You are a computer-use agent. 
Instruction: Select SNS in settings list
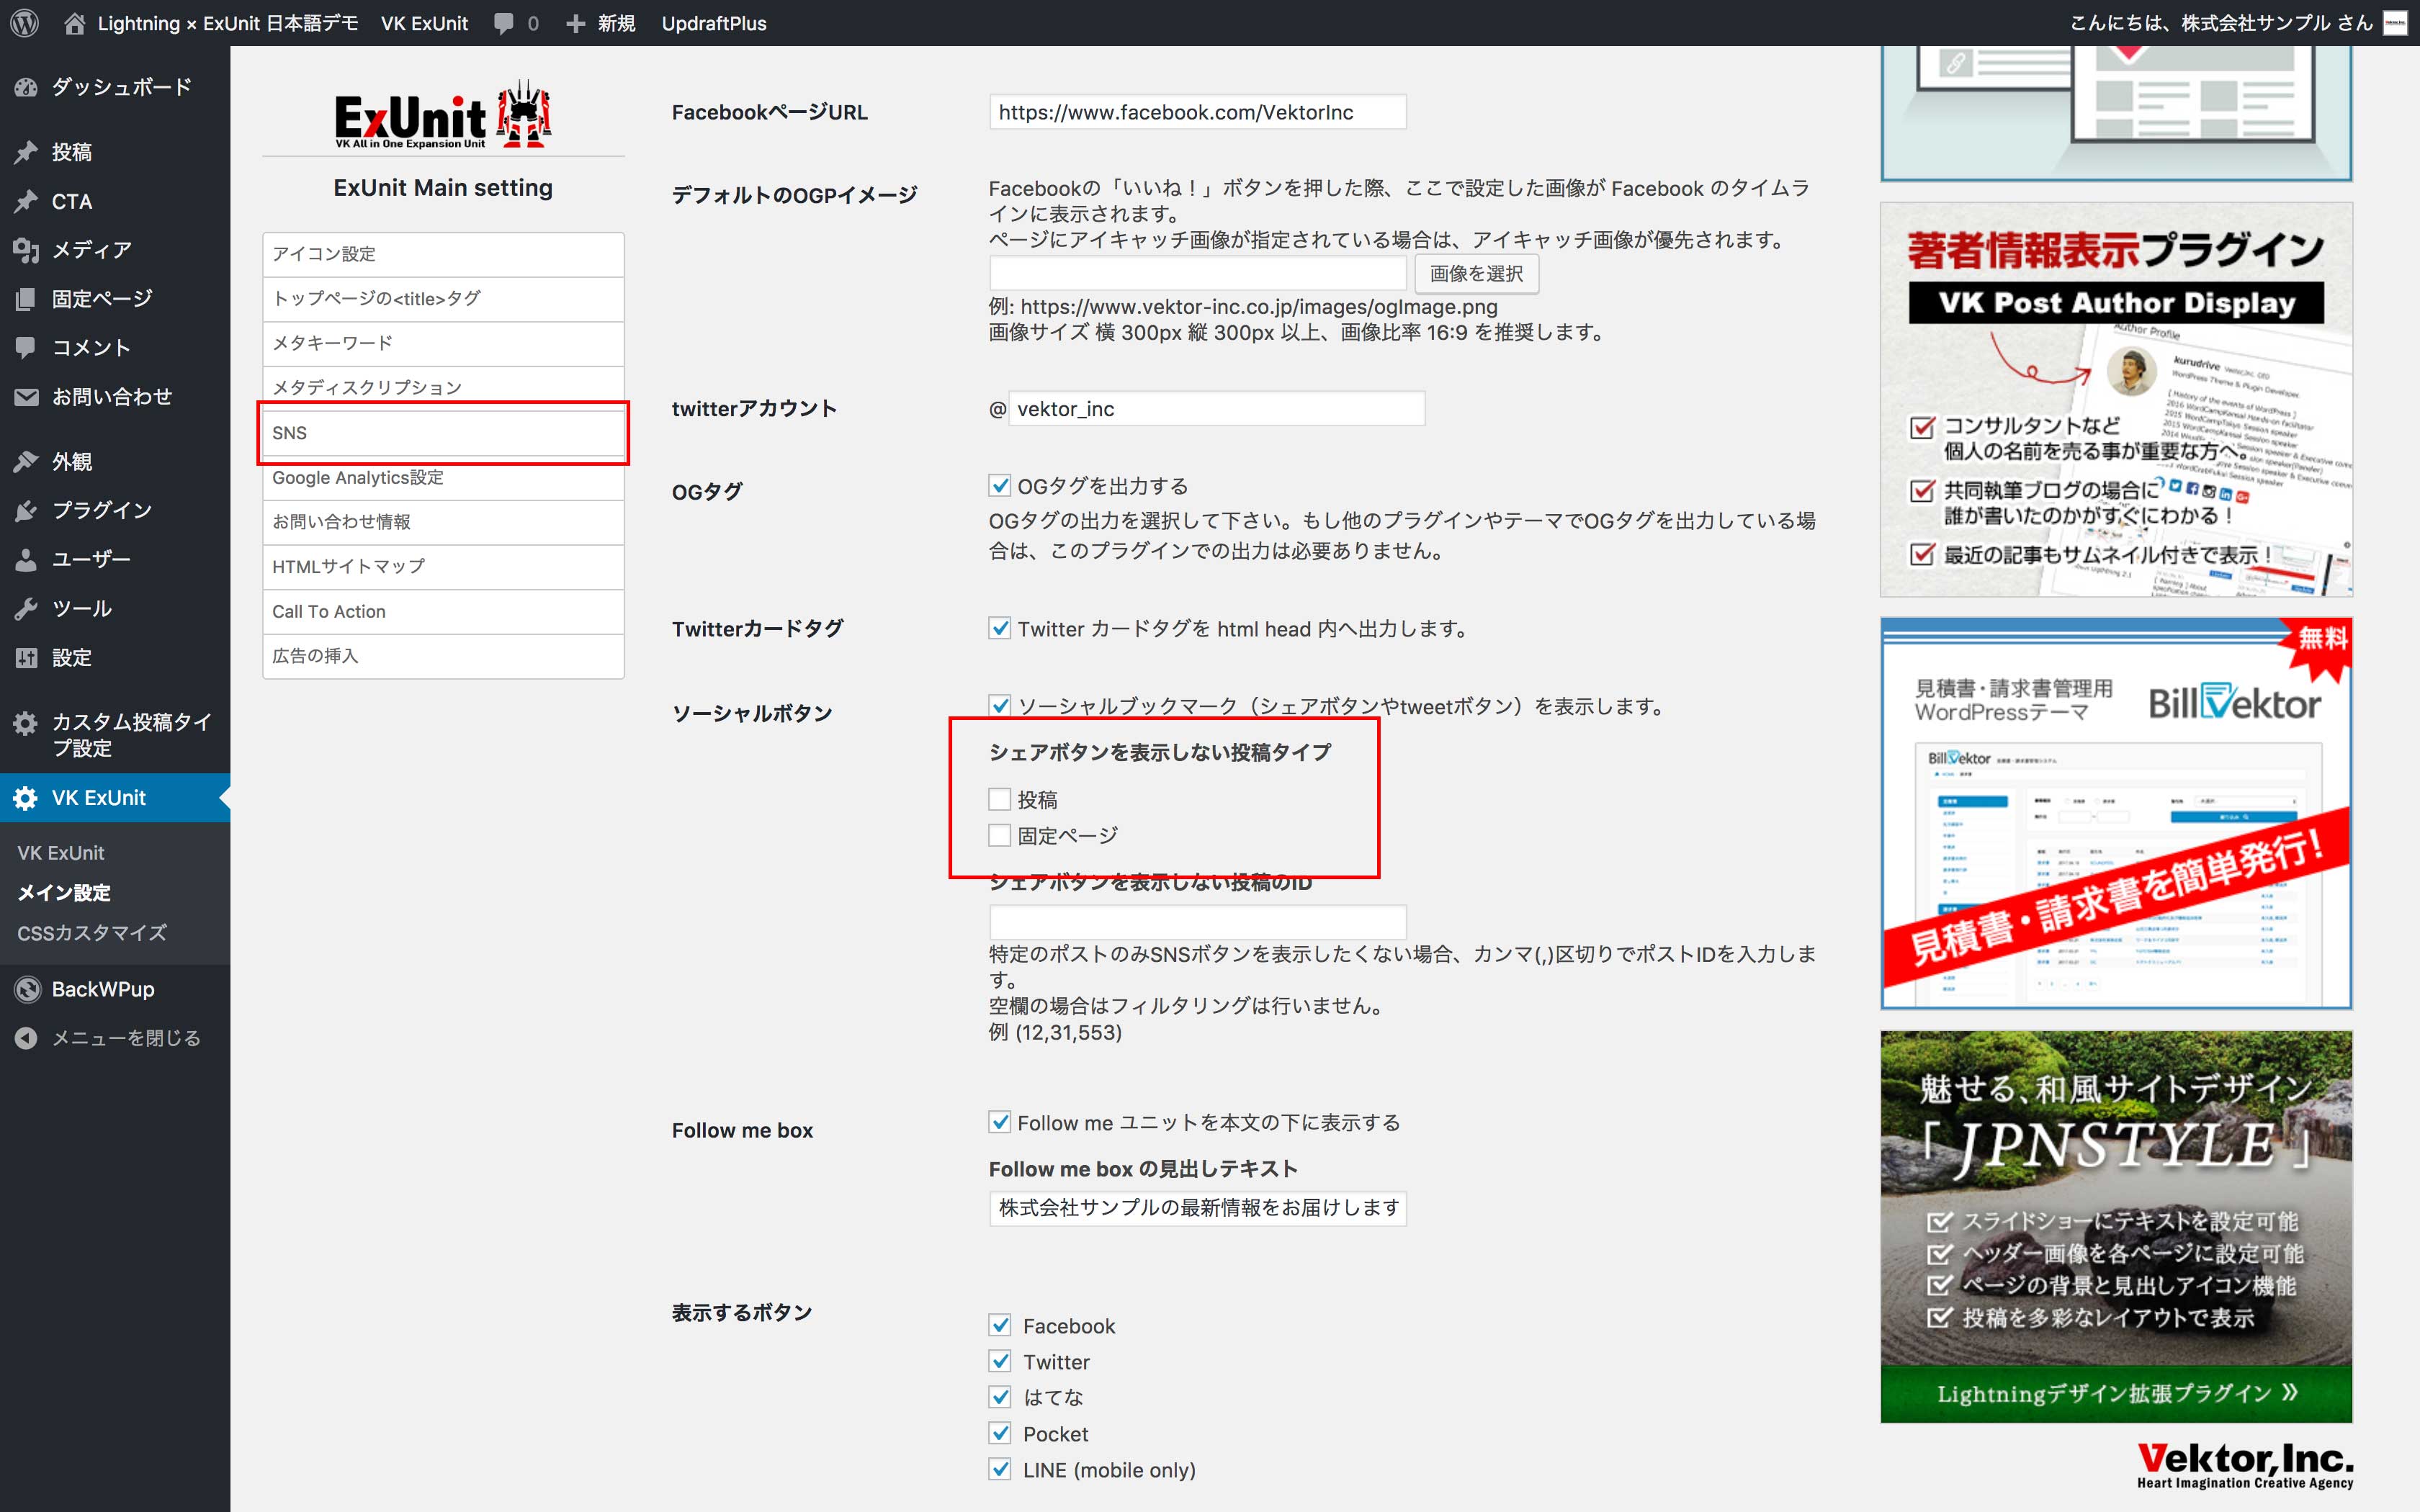tap(443, 433)
